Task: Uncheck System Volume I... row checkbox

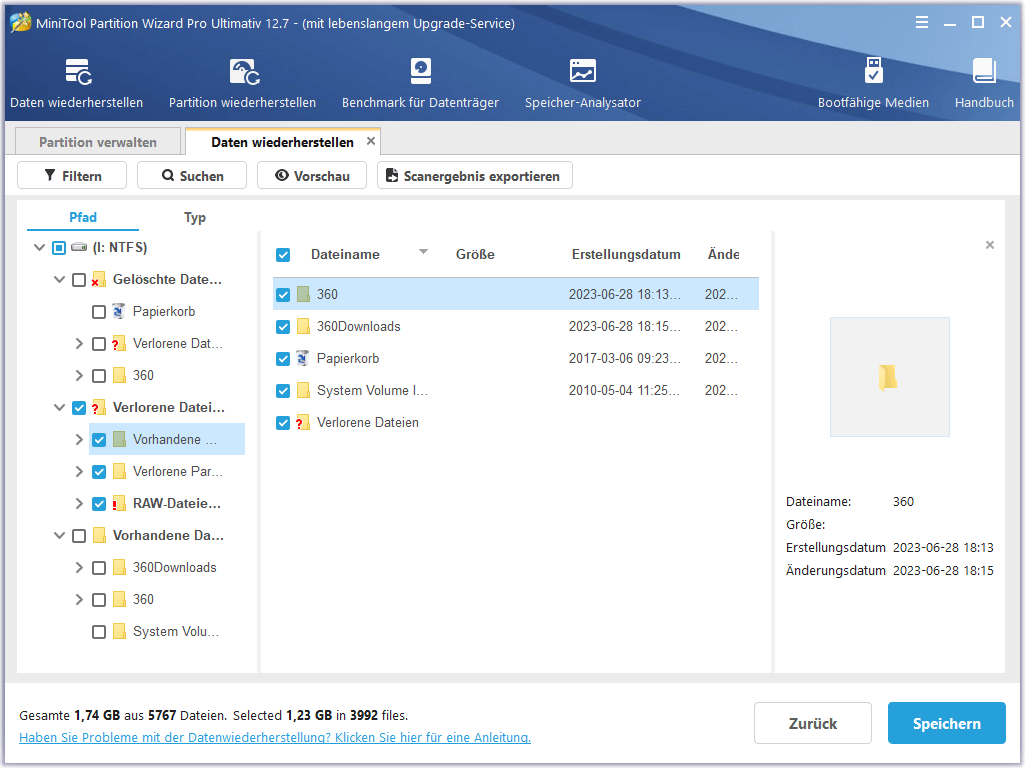Action: (283, 391)
